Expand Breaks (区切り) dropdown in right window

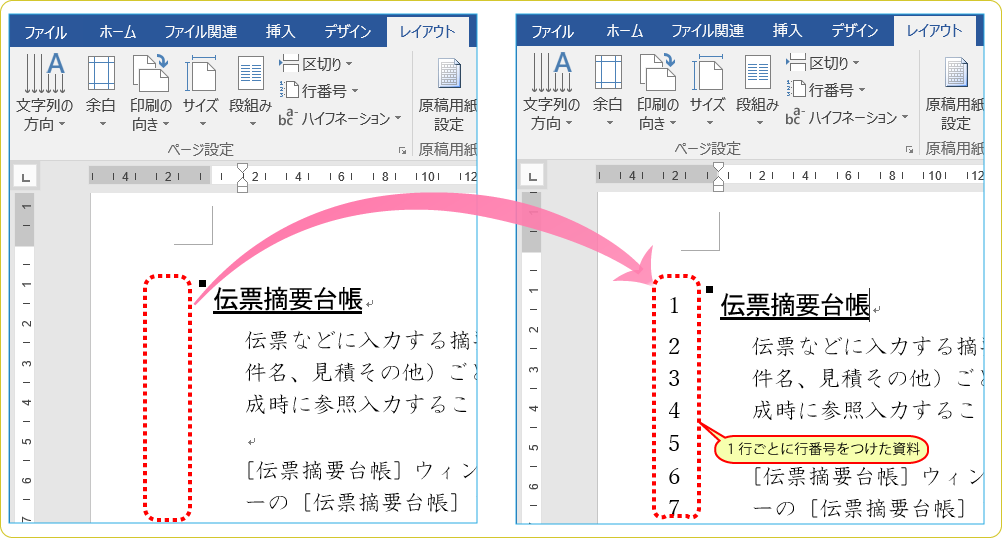(827, 63)
